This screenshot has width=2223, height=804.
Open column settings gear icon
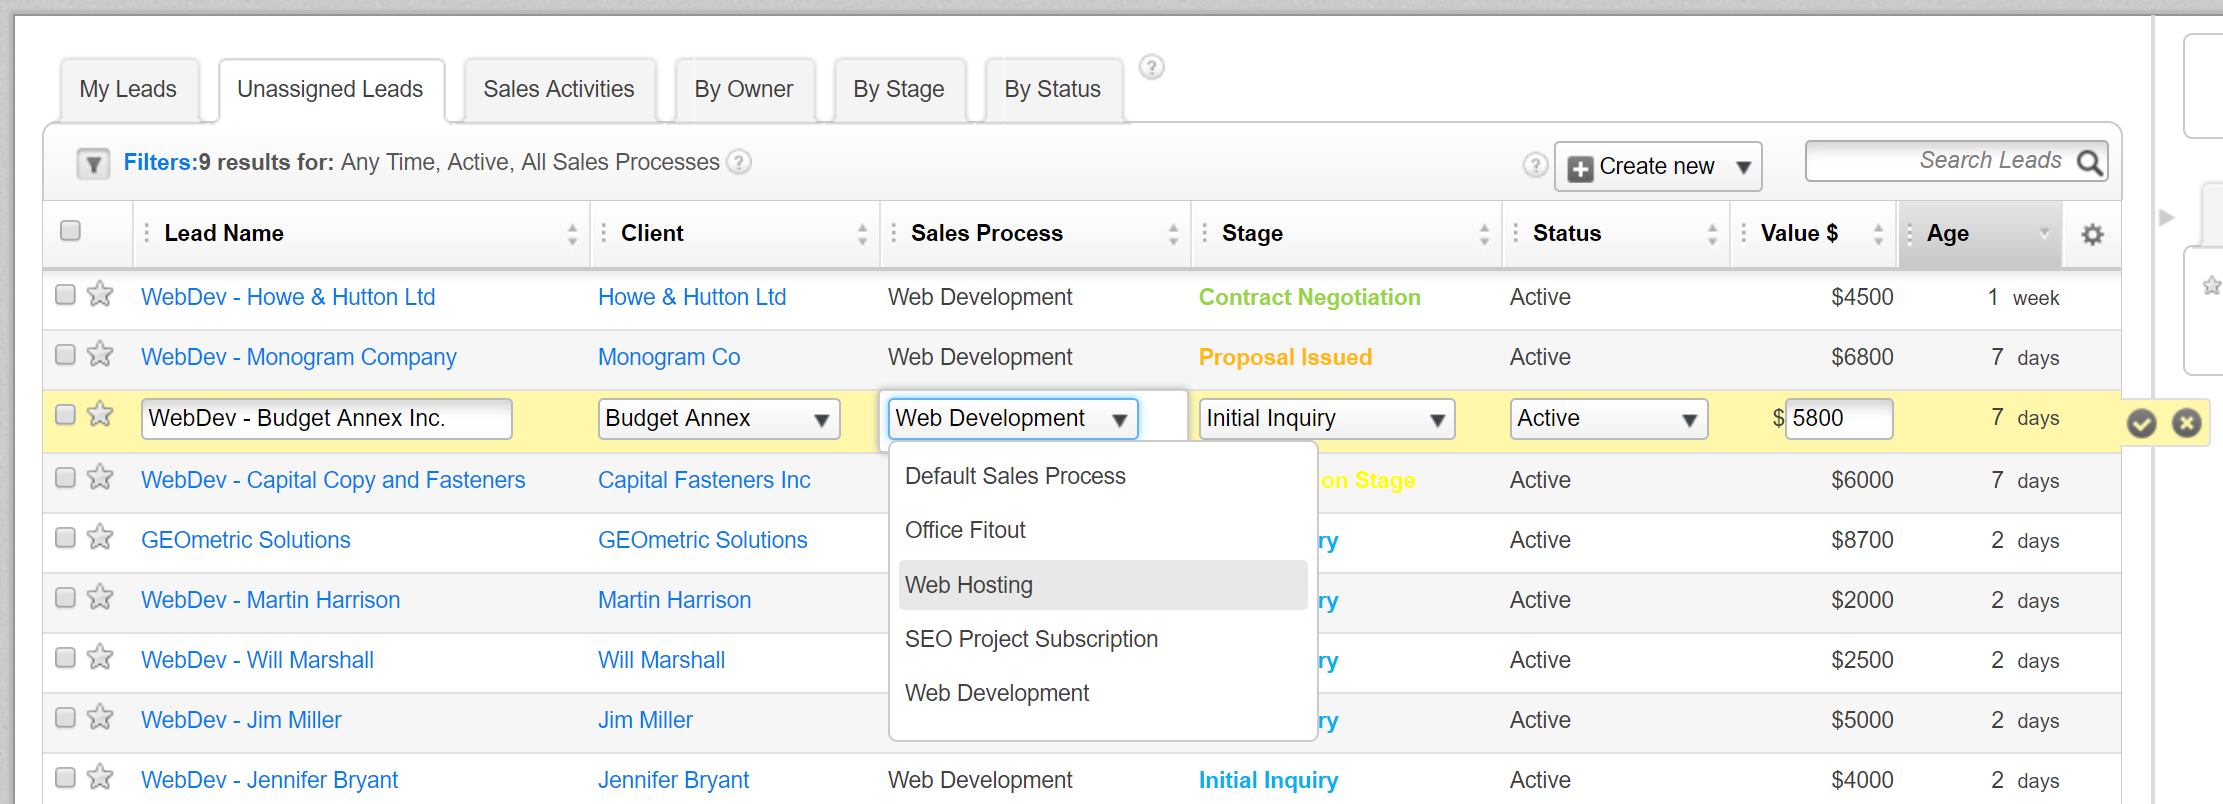tap(2092, 234)
